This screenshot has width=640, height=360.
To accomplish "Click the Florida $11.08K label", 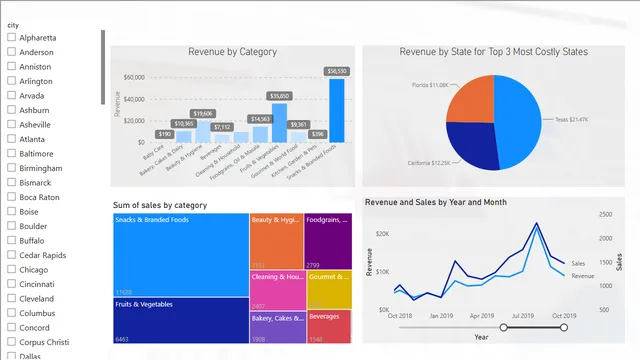I will tap(430, 85).
